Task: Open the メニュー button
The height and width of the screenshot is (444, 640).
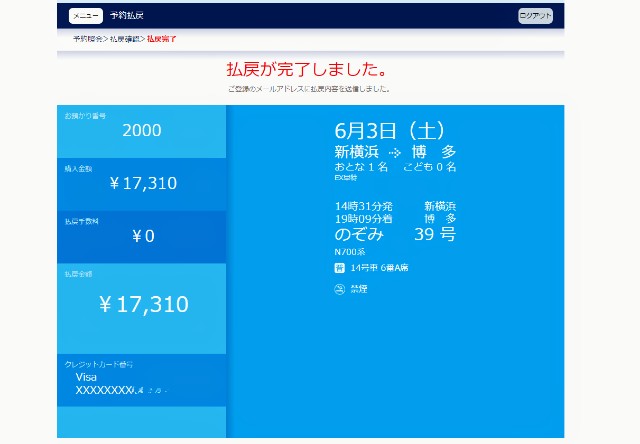Action: (86, 16)
